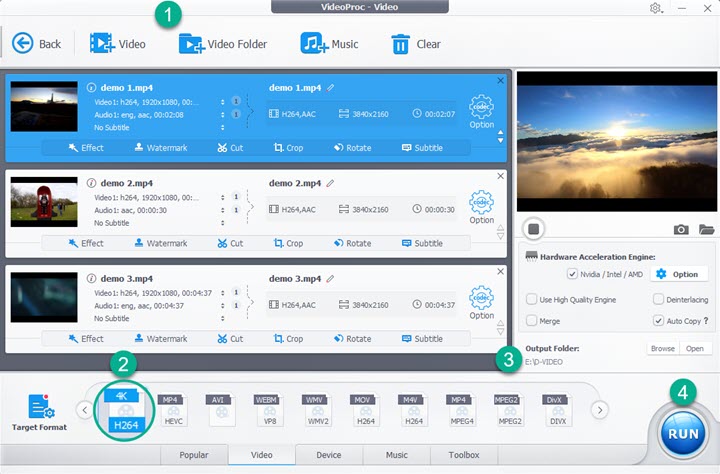This screenshot has width=720, height=474.
Task: Show previous formats with left arrow
Action: pos(84,410)
